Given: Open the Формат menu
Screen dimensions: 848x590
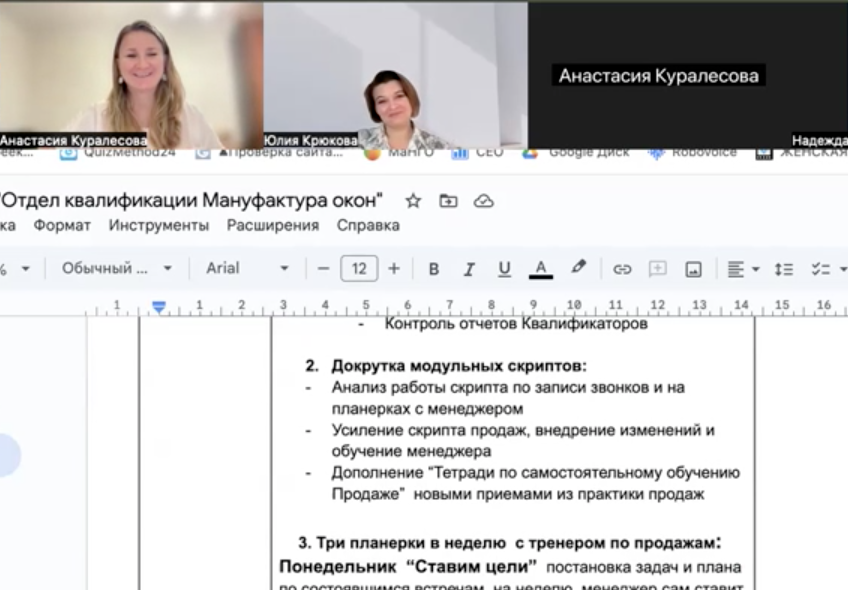Looking at the screenshot, I should coord(62,225).
